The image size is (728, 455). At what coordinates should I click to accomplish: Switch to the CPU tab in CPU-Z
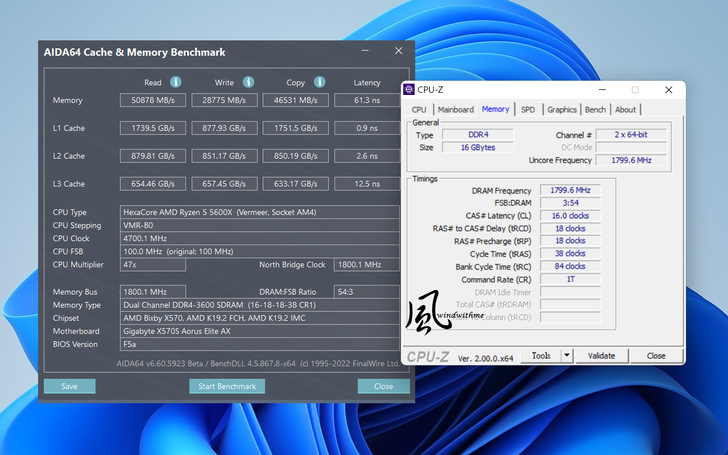click(419, 110)
